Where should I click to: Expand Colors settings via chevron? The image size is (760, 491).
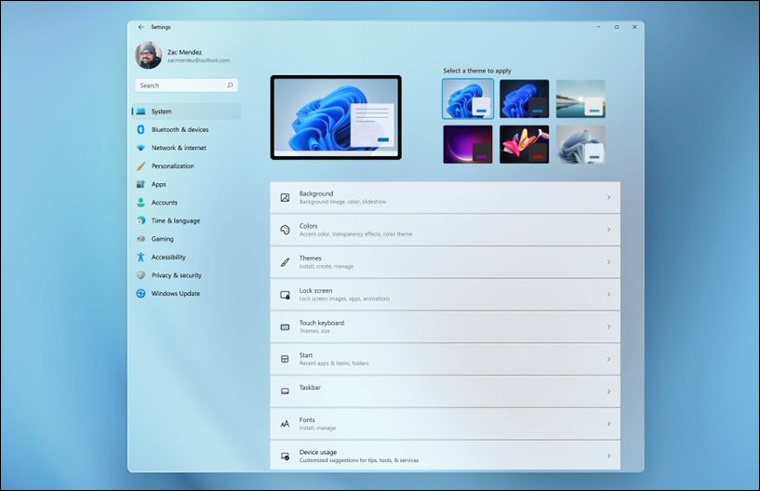coord(609,230)
